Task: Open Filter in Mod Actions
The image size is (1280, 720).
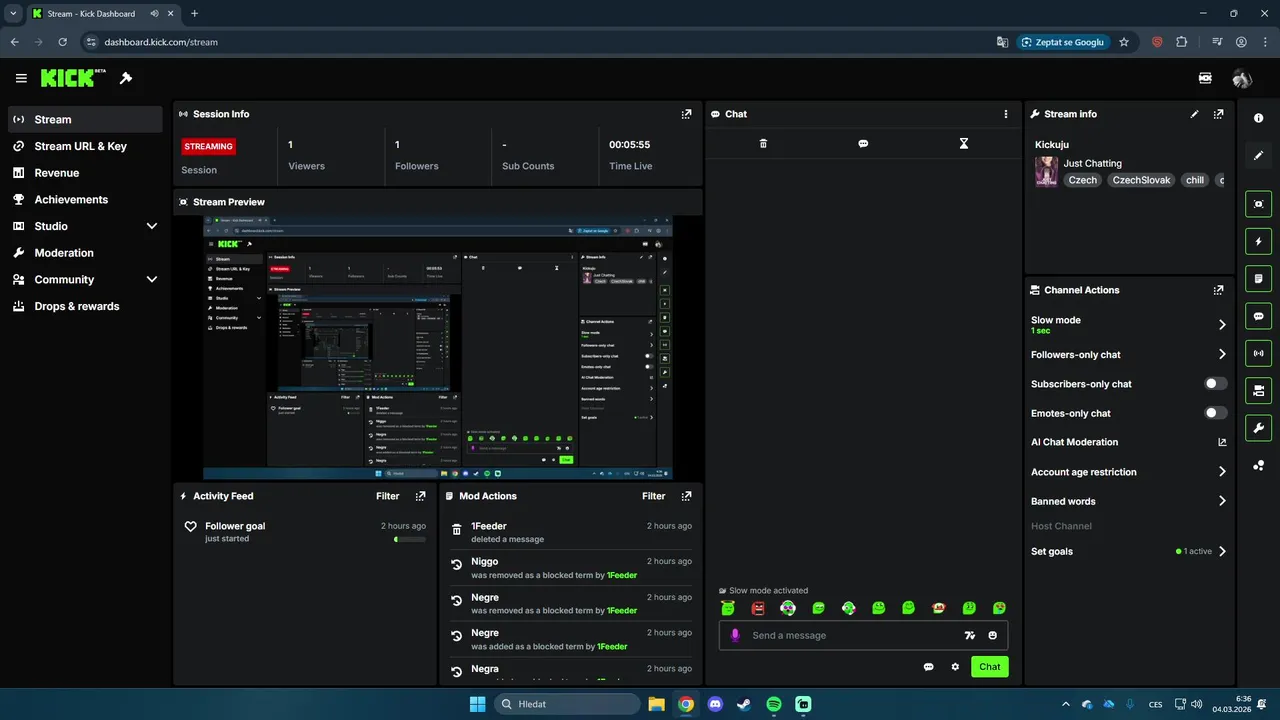Action: pos(654,496)
